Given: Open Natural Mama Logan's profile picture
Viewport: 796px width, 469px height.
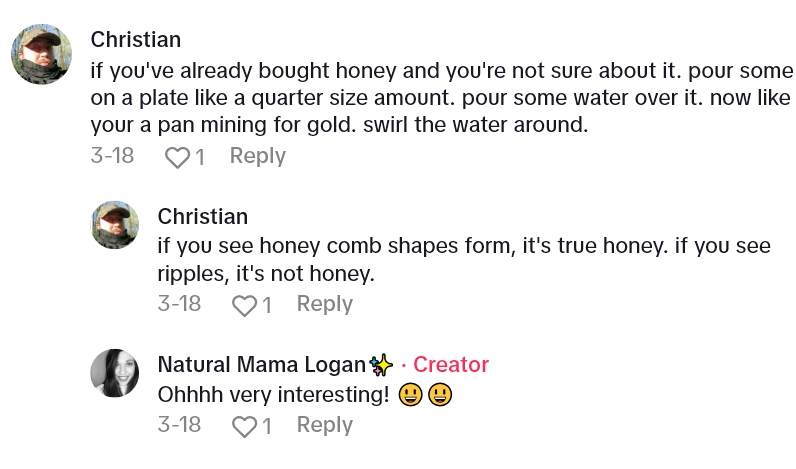Looking at the screenshot, I should tap(114, 373).
